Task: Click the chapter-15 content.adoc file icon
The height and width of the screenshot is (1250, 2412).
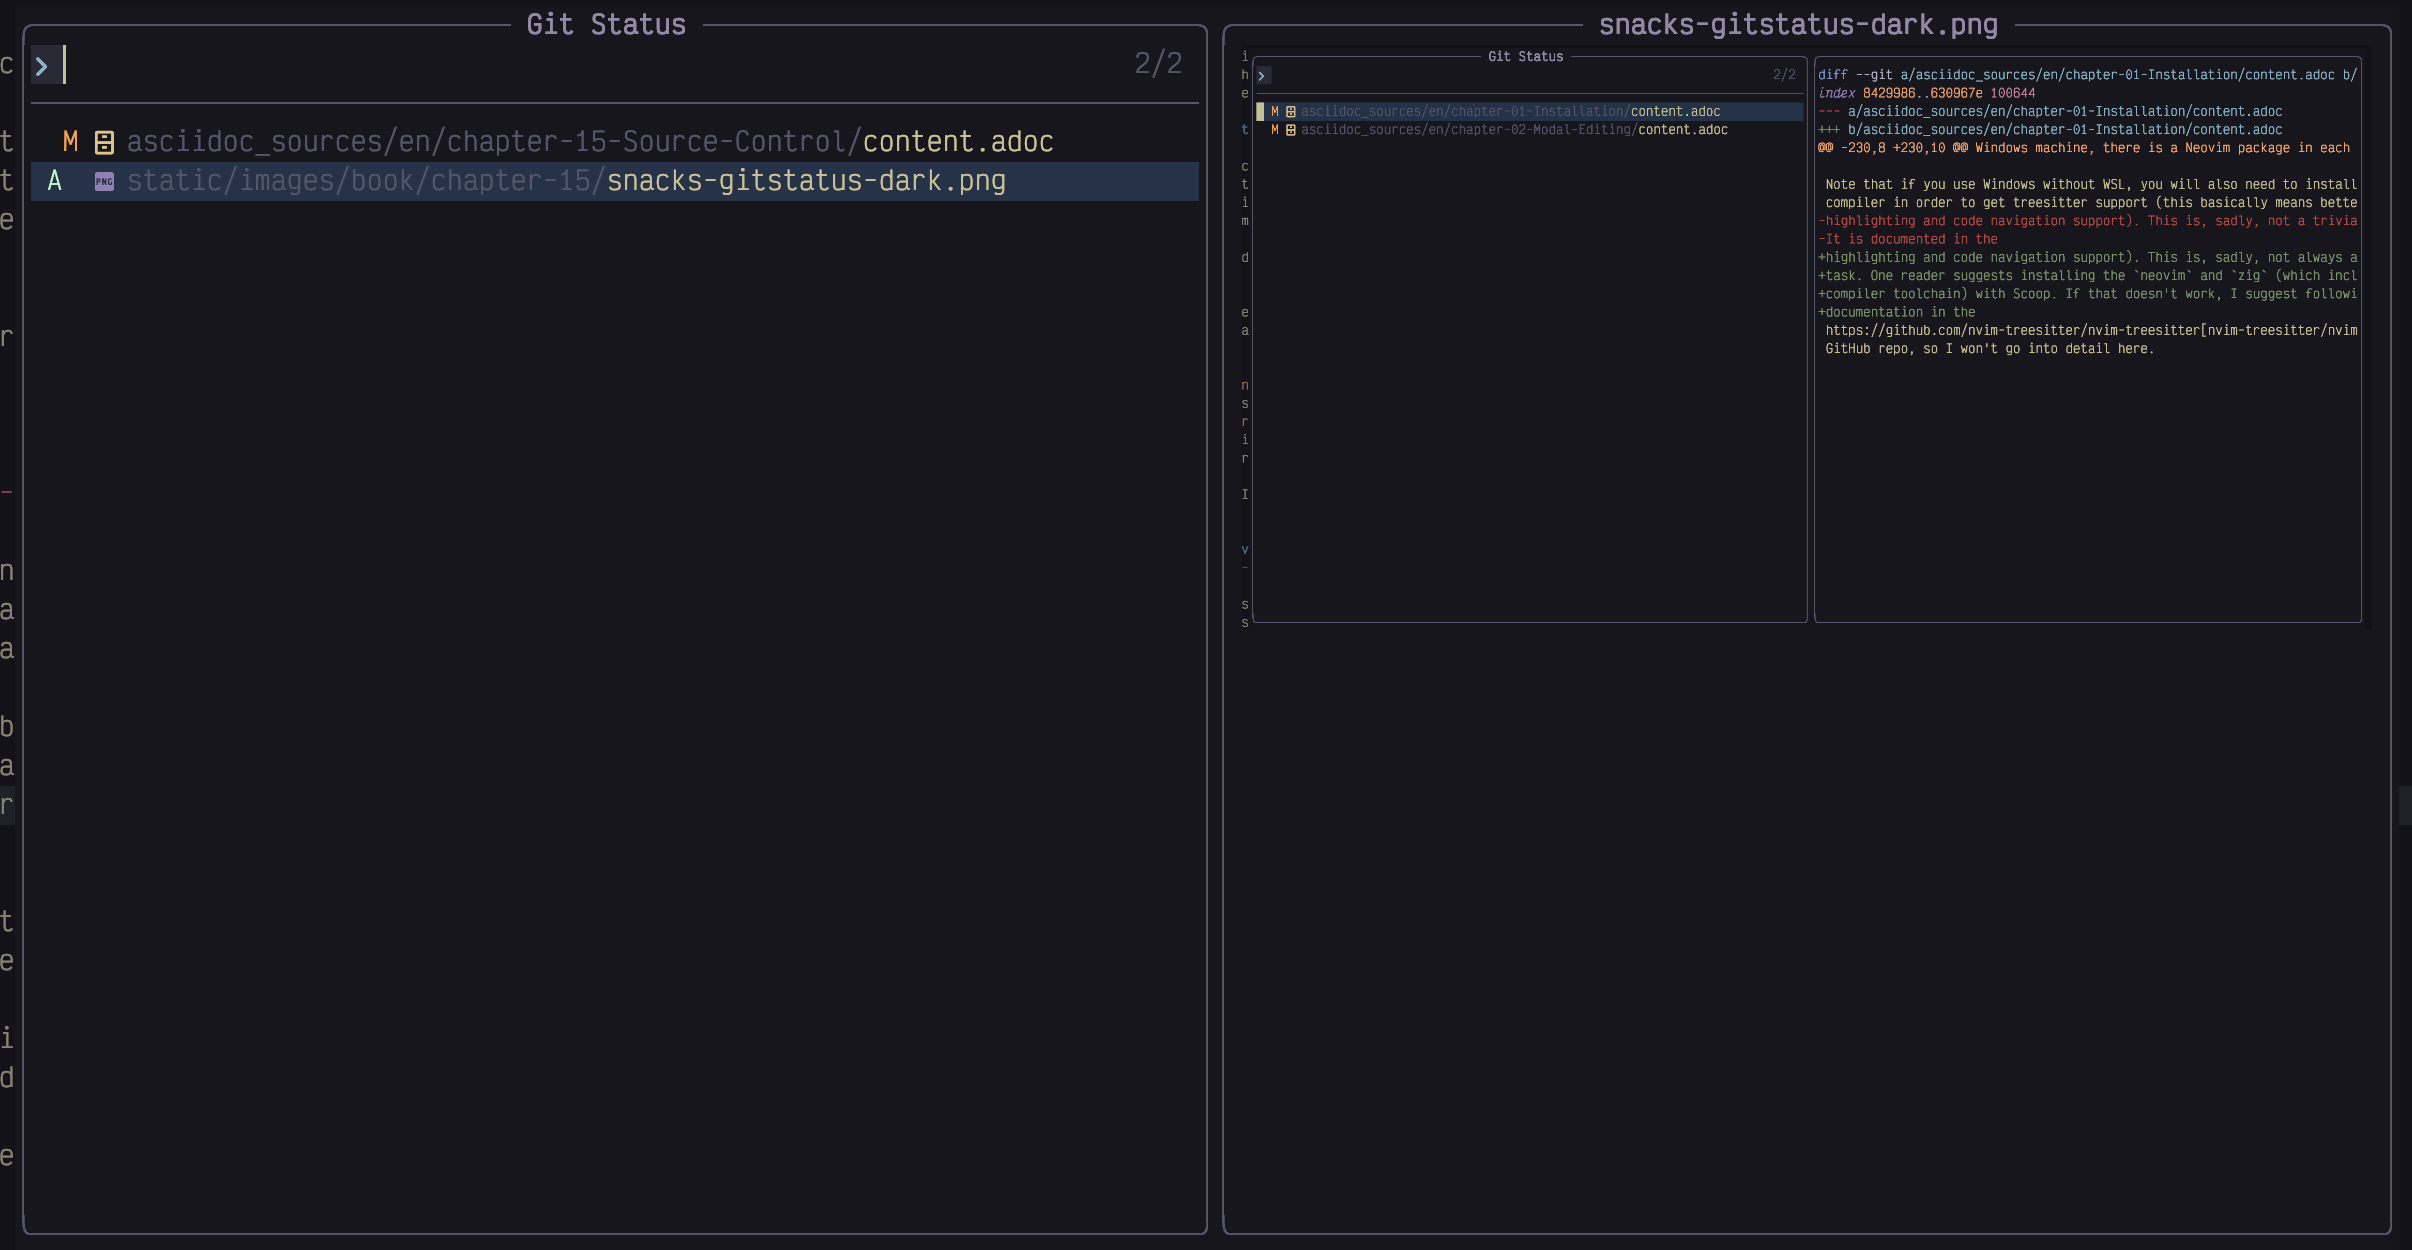Action: tap(104, 143)
